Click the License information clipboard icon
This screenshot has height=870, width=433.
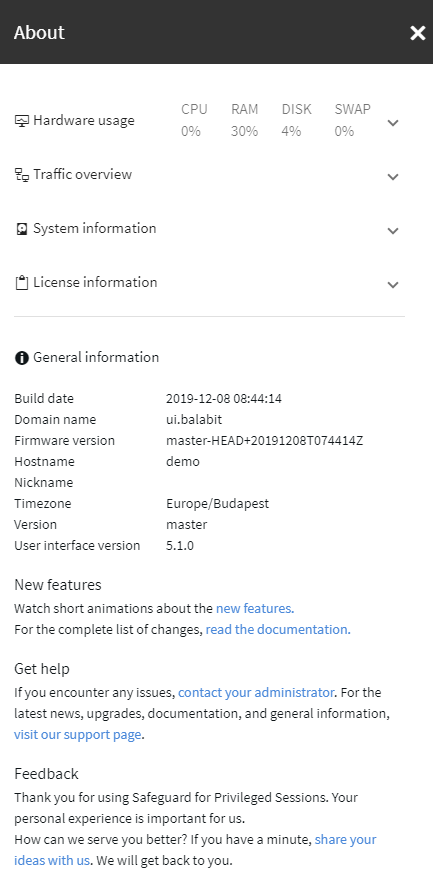click(x=22, y=283)
